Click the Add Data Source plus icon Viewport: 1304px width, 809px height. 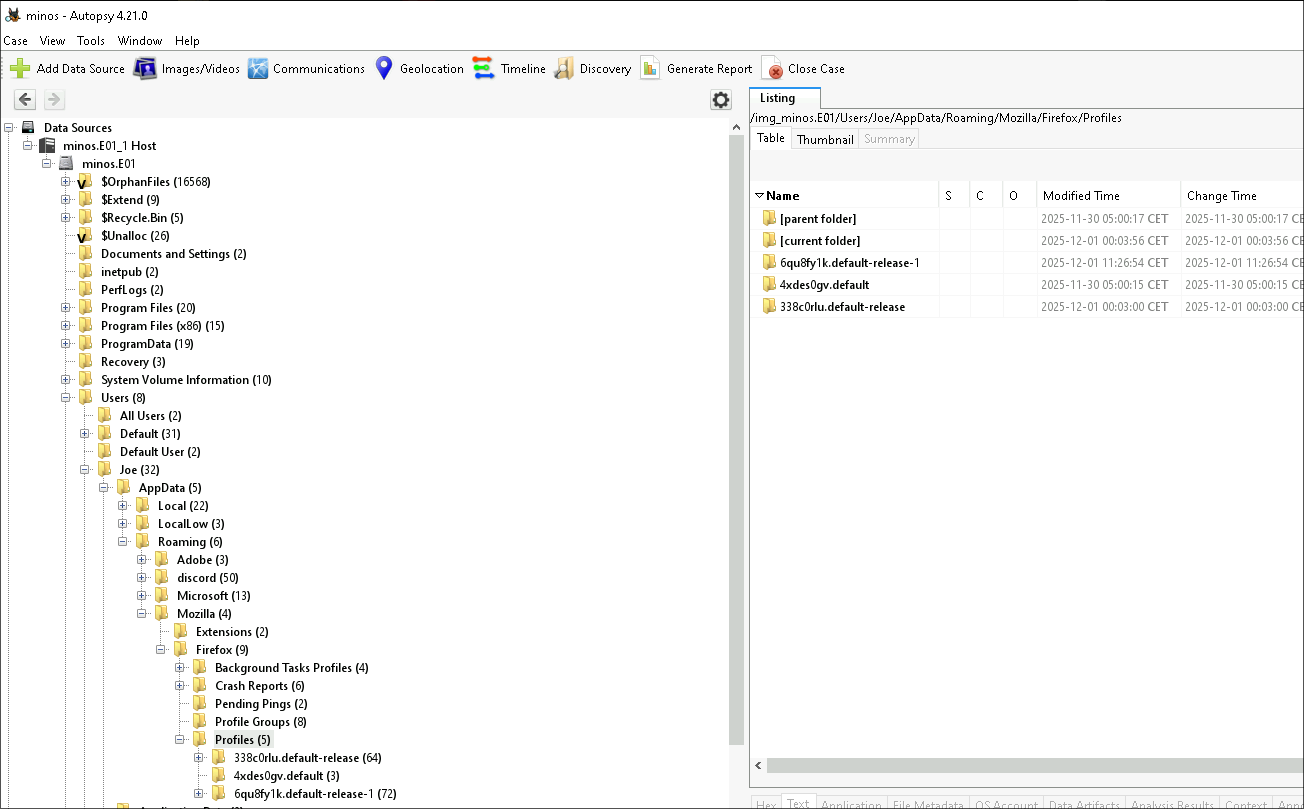click(x=20, y=69)
